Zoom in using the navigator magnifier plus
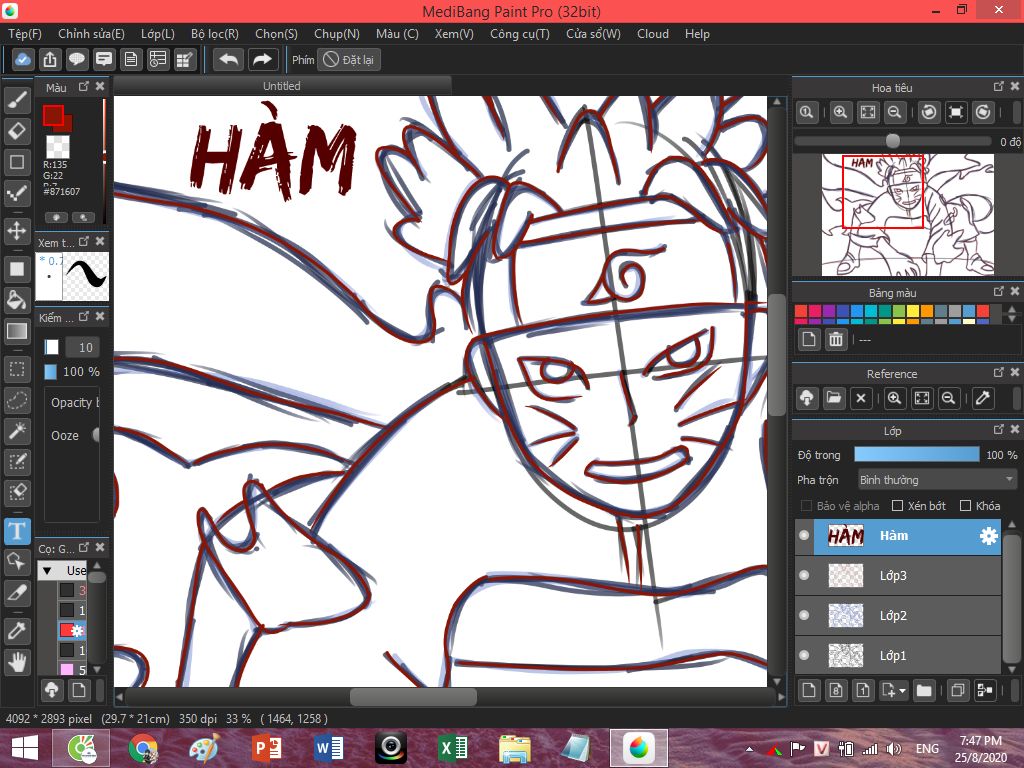This screenshot has width=1024, height=768. tap(840, 112)
